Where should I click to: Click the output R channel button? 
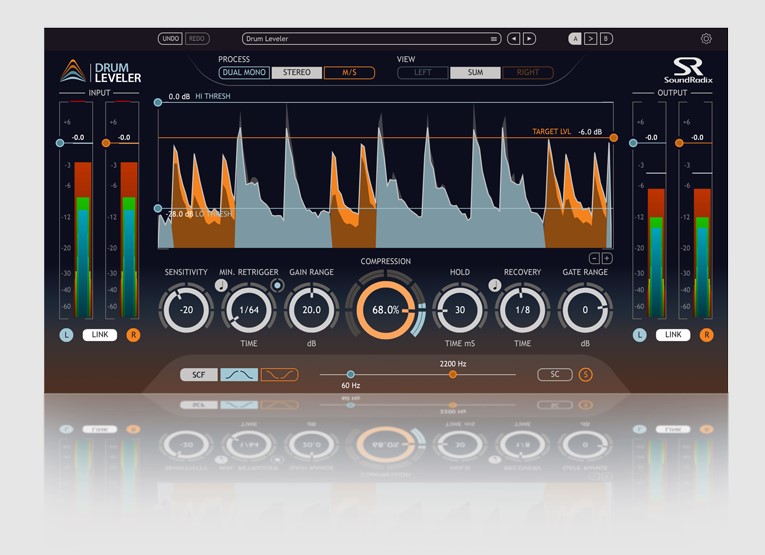click(706, 335)
